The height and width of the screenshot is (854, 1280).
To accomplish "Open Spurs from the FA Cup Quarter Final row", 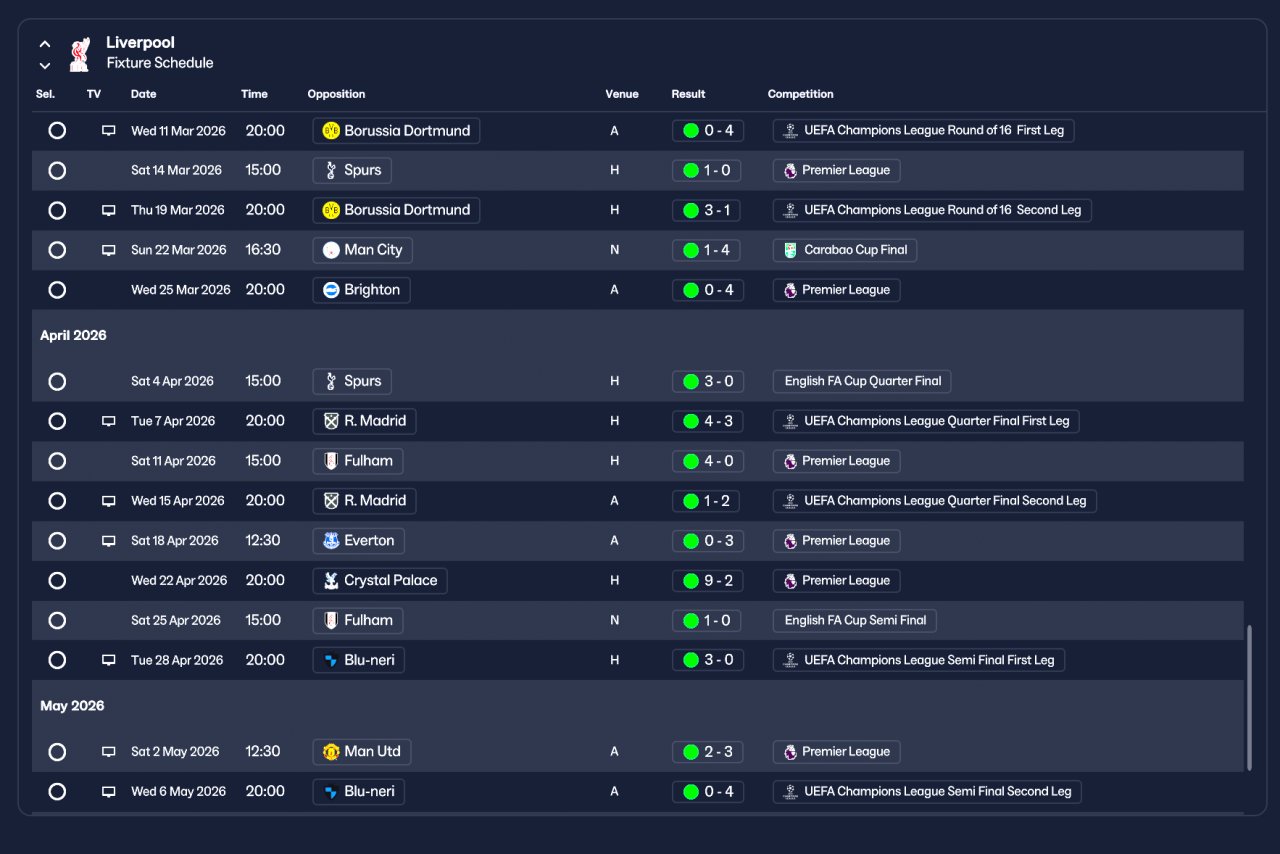I will [x=352, y=382].
